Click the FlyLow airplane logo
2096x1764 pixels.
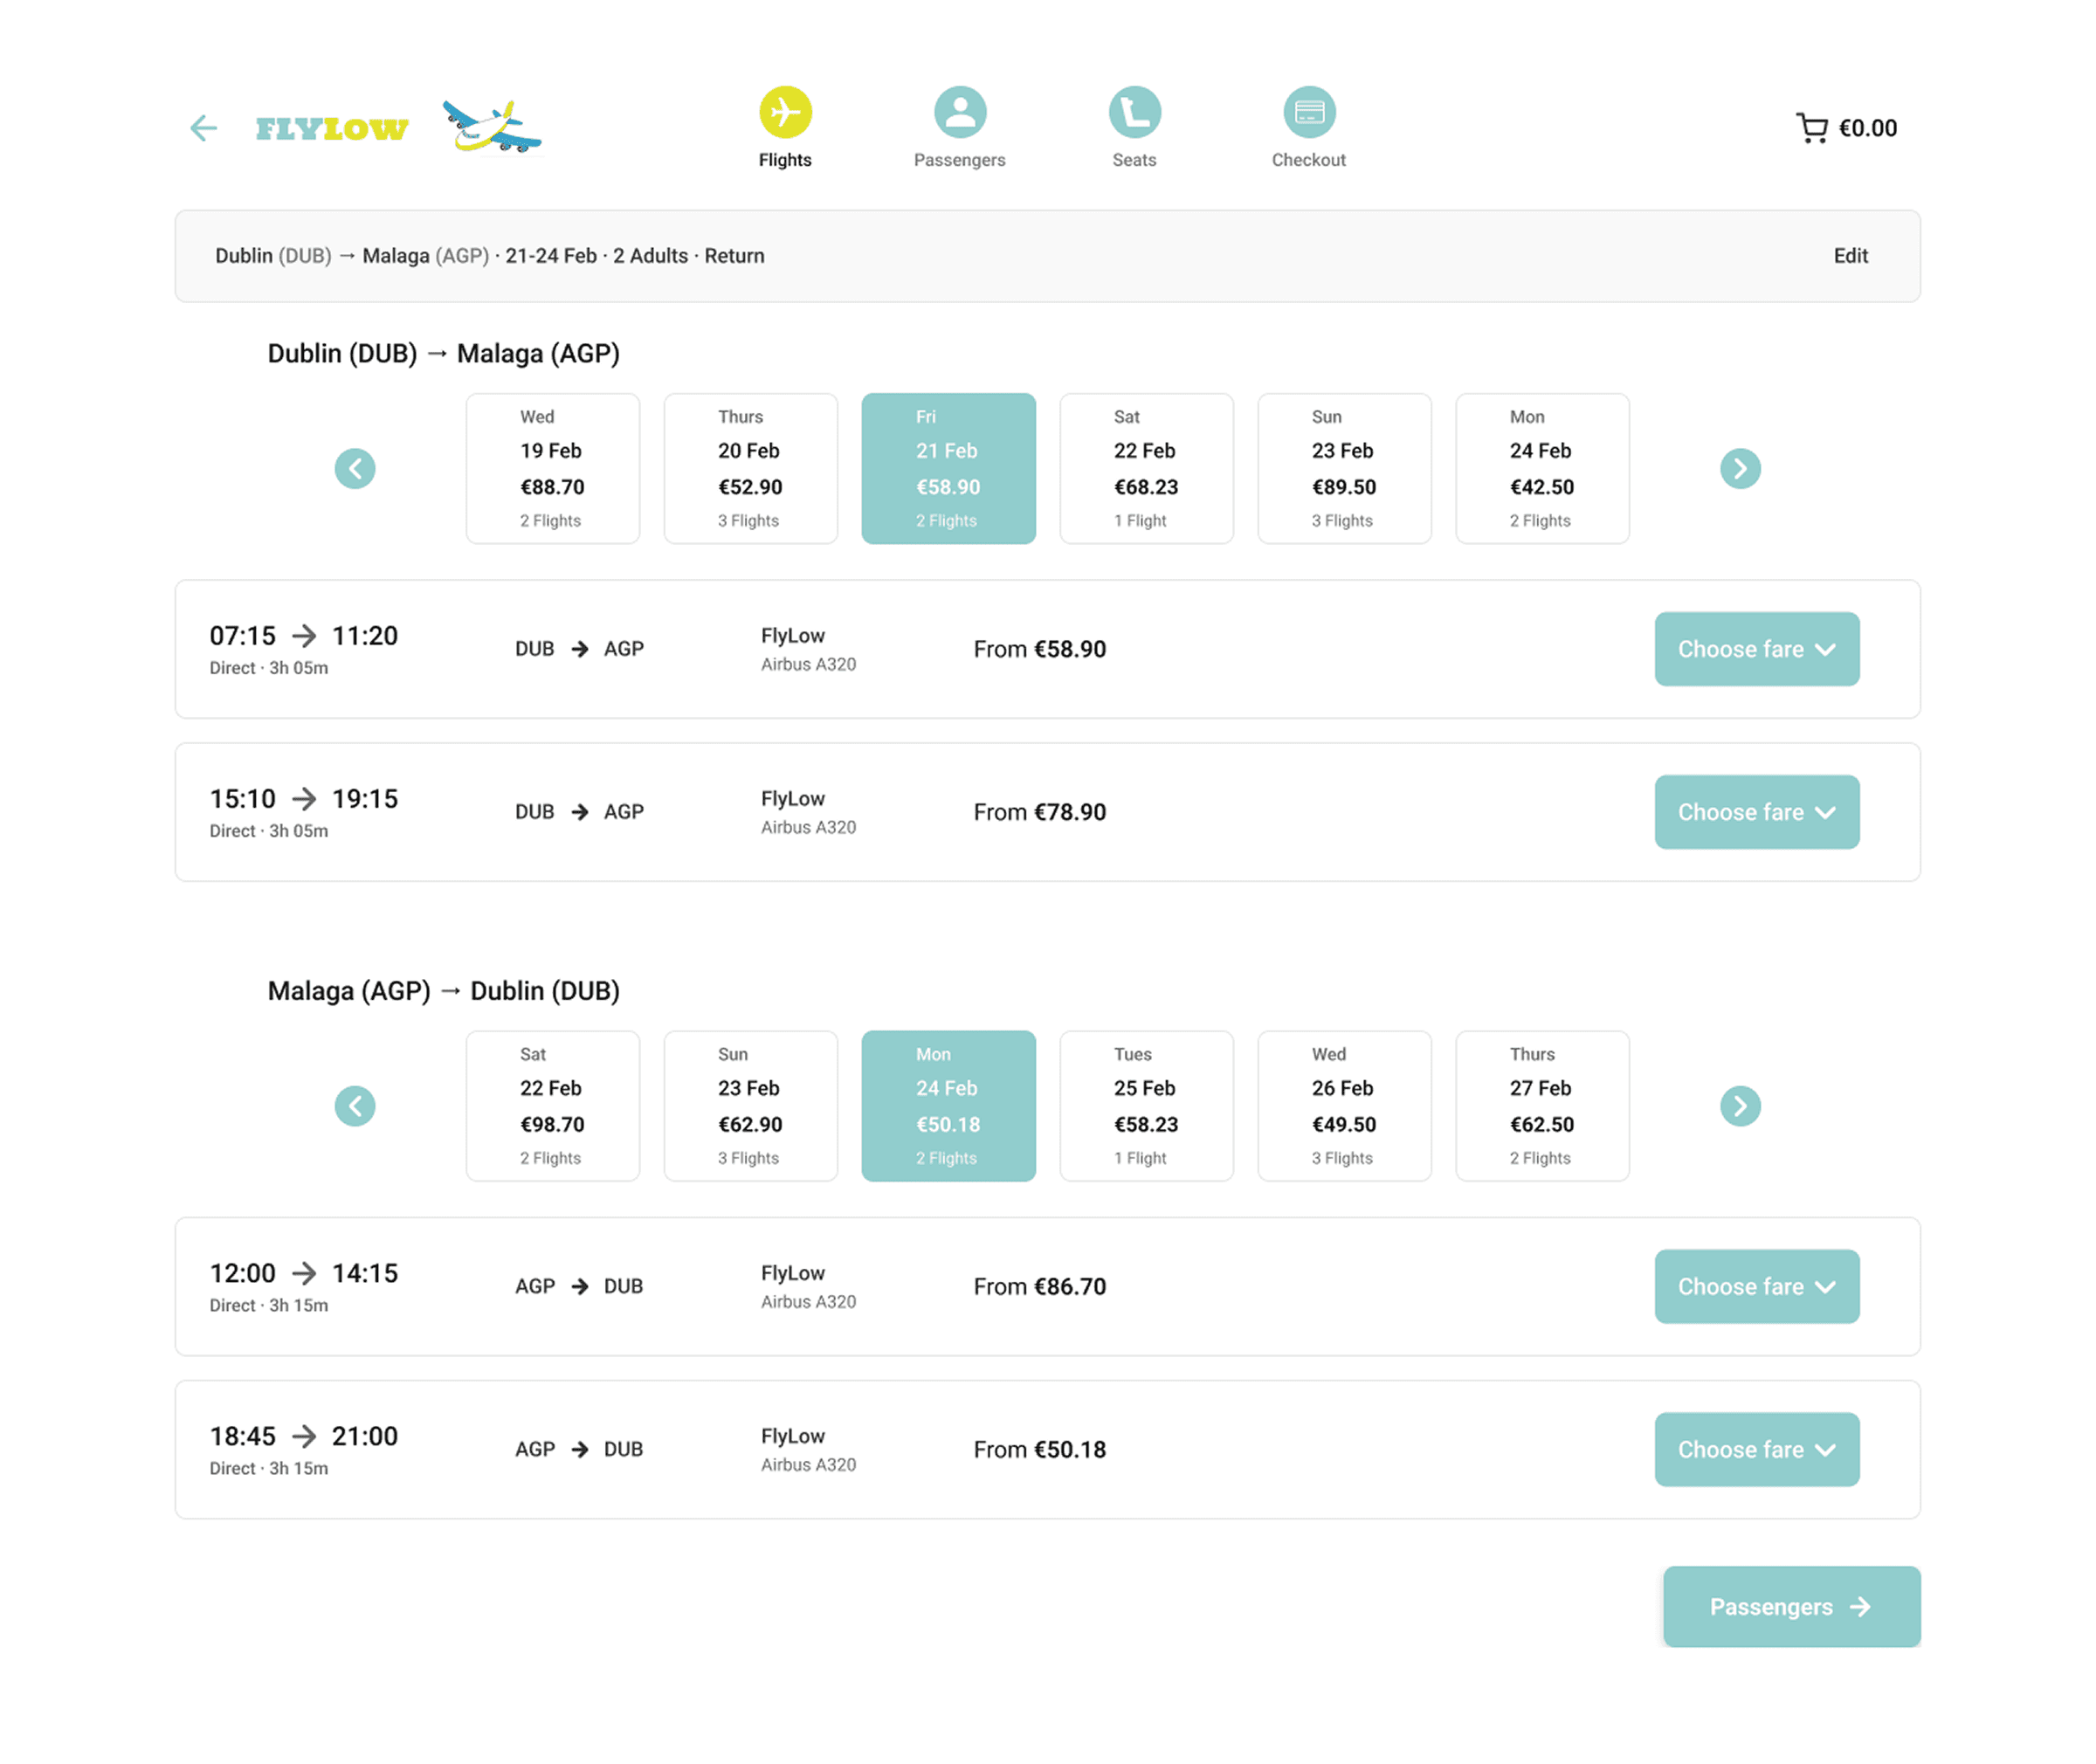point(491,128)
